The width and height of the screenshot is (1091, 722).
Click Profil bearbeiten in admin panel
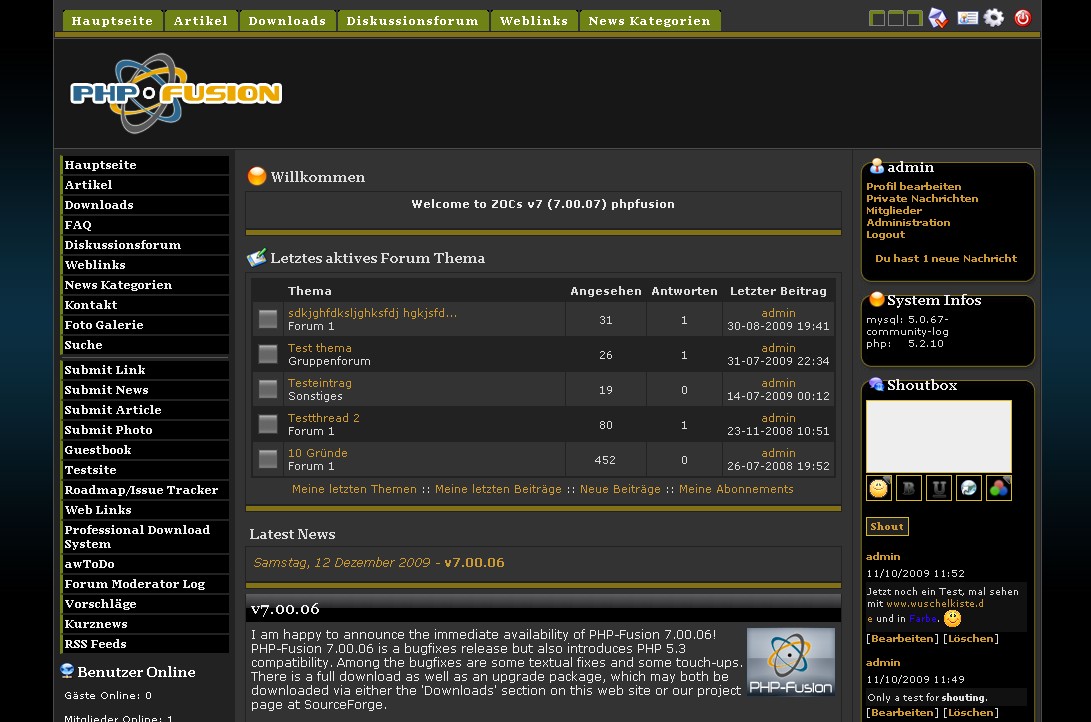point(914,186)
